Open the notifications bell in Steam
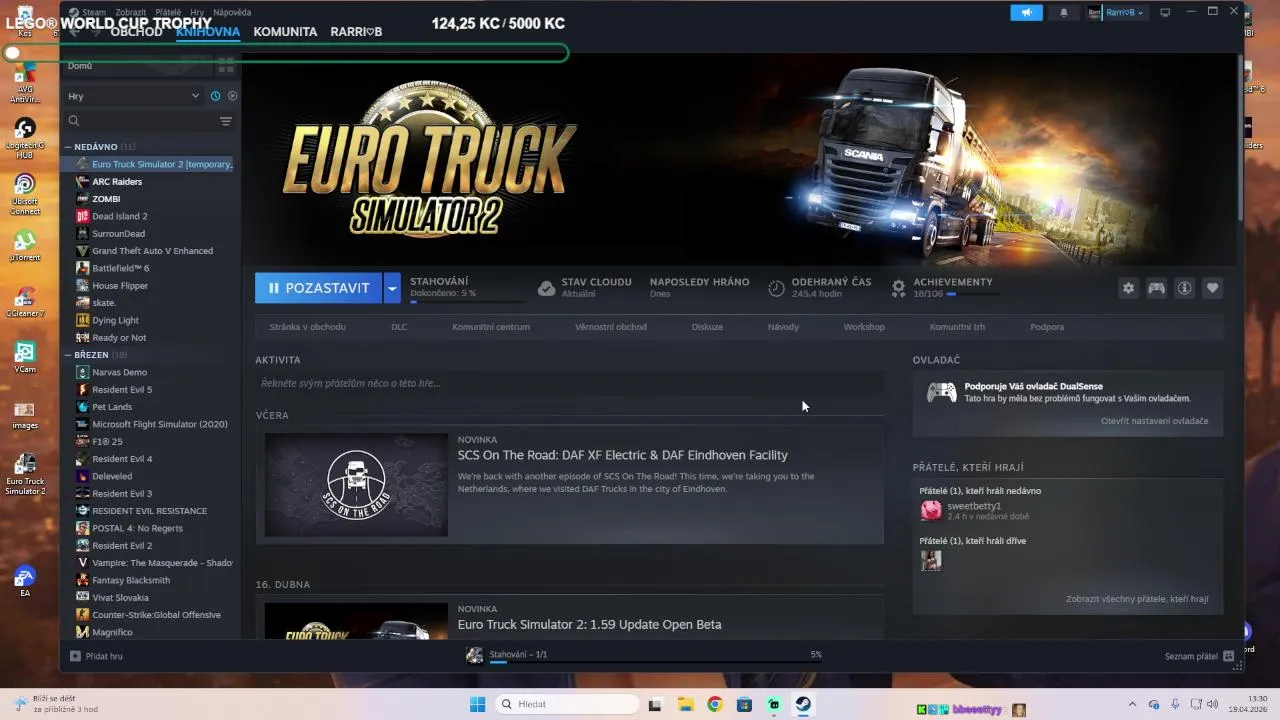Screen dimensions: 1280x720 click(1063, 12)
